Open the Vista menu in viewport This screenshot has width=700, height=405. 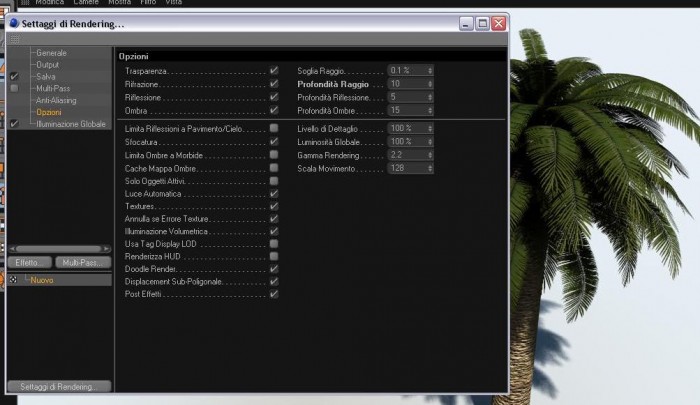point(174,2)
